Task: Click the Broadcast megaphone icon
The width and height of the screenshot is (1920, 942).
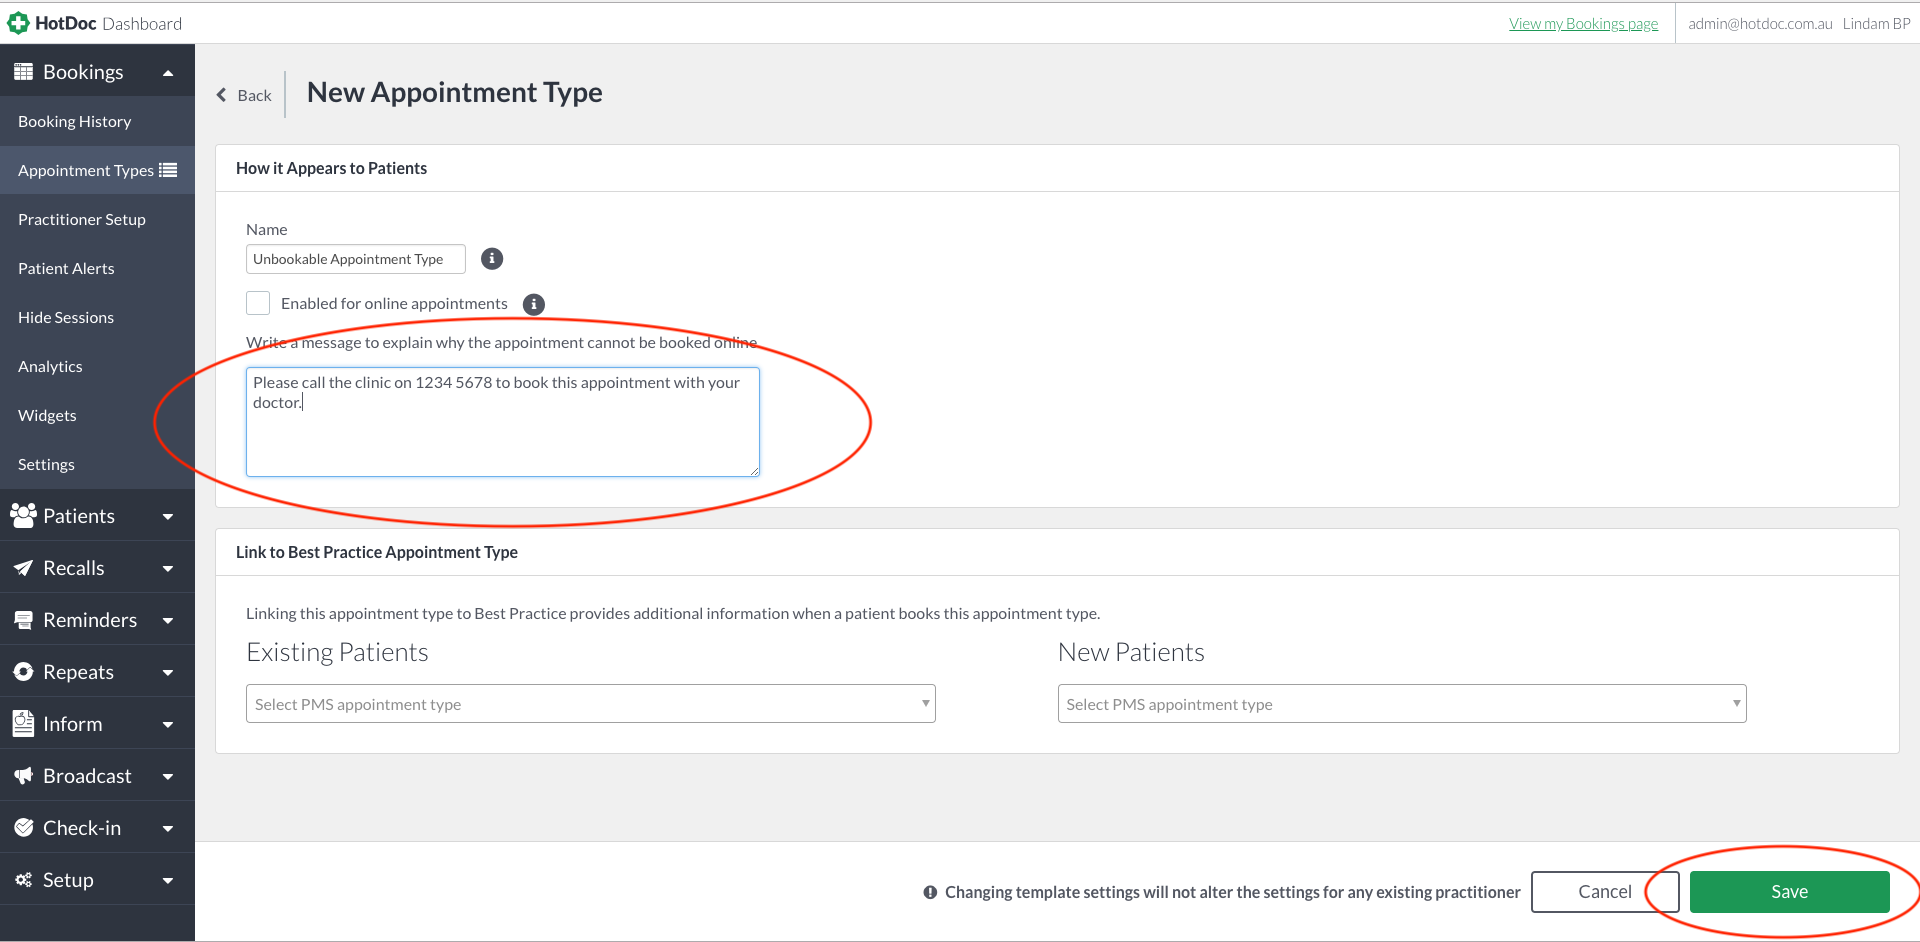Action: coord(23,776)
